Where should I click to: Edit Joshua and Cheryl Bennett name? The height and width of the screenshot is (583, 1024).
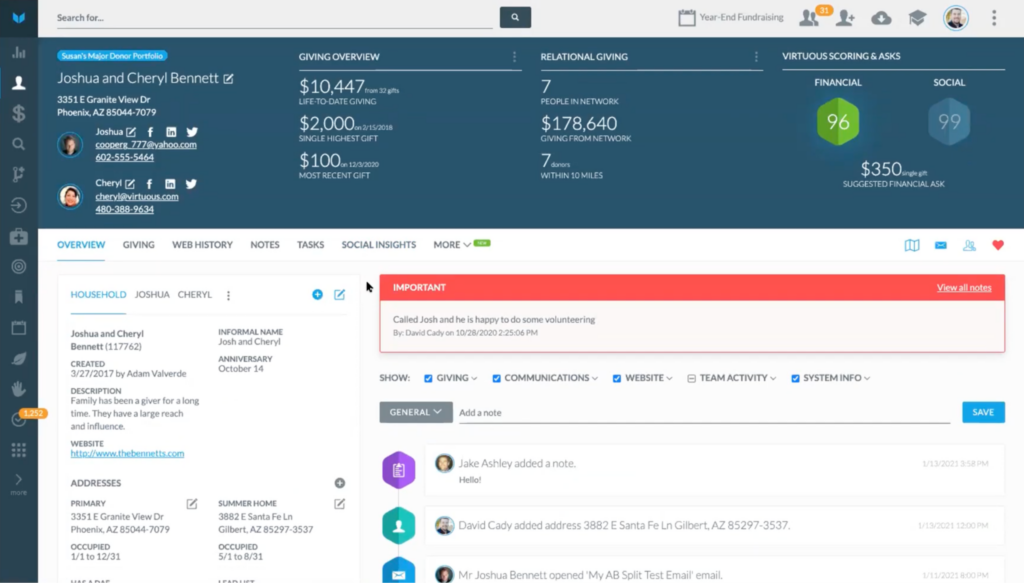click(x=229, y=78)
